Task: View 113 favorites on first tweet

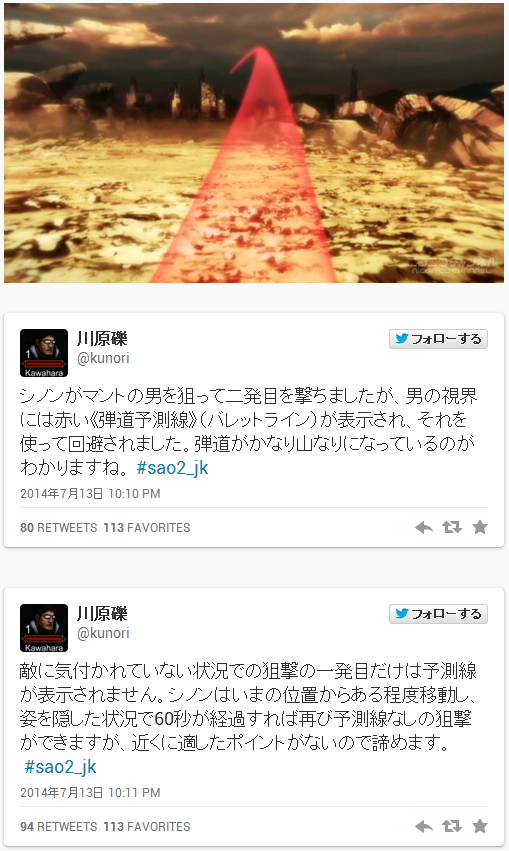Action: tap(147, 528)
